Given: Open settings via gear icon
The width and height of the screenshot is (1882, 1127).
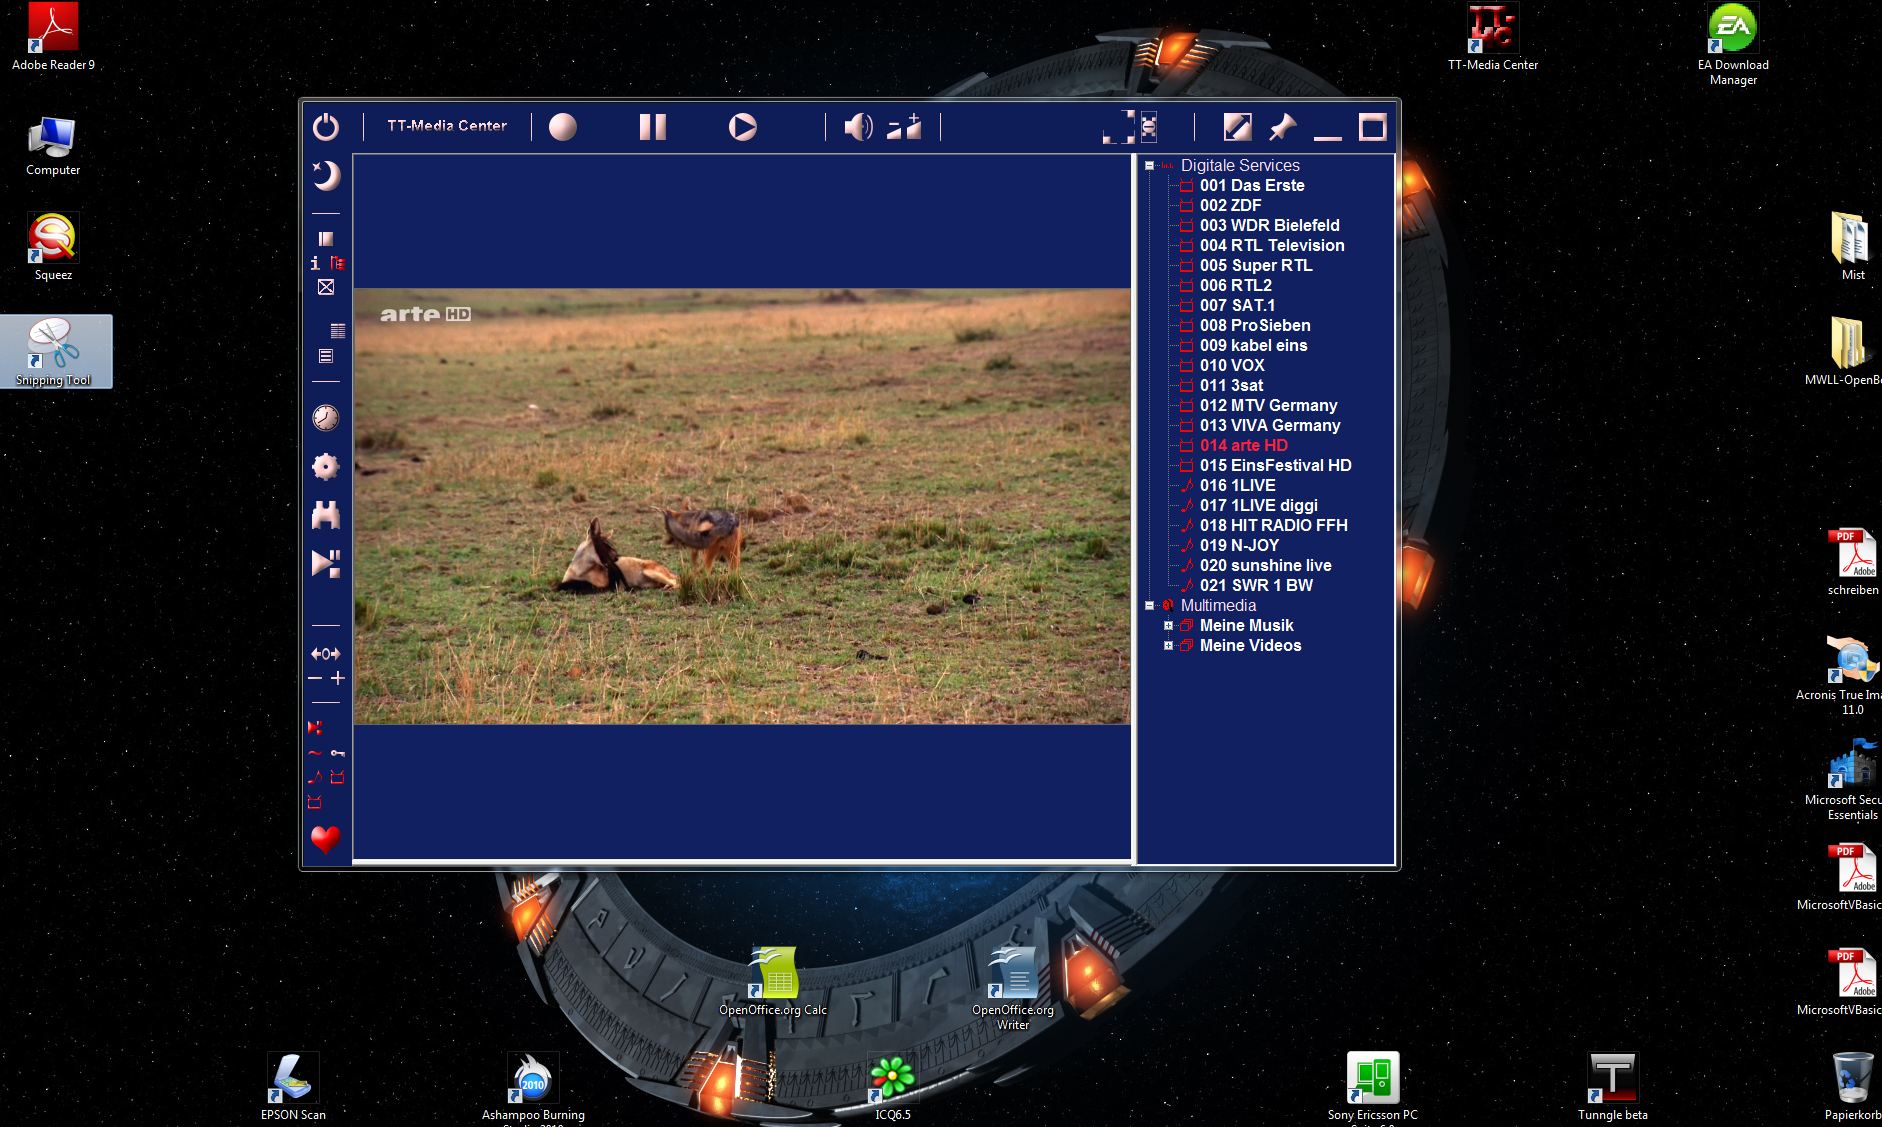Looking at the screenshot, I should click(x=326, y=467).
